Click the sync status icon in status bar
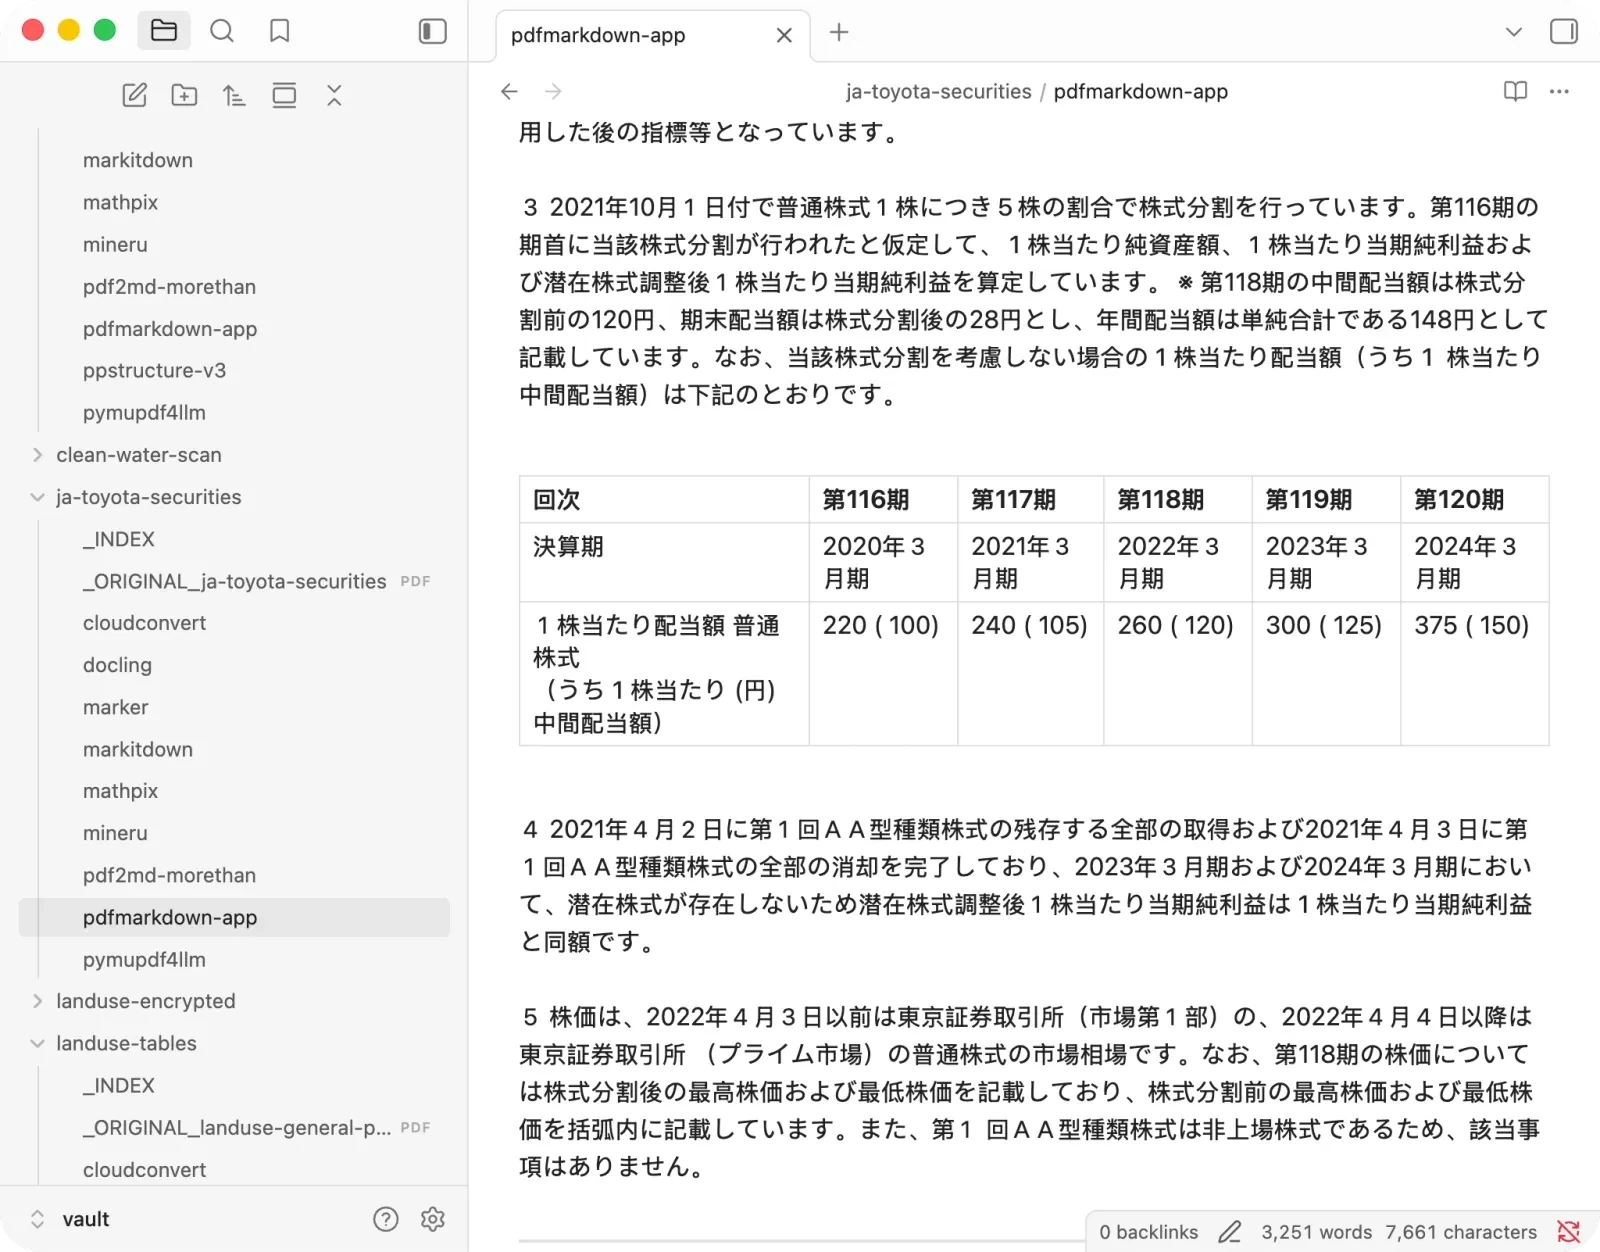This screenshot has height=1252, width=1600. click(x=1569, y=1232)
